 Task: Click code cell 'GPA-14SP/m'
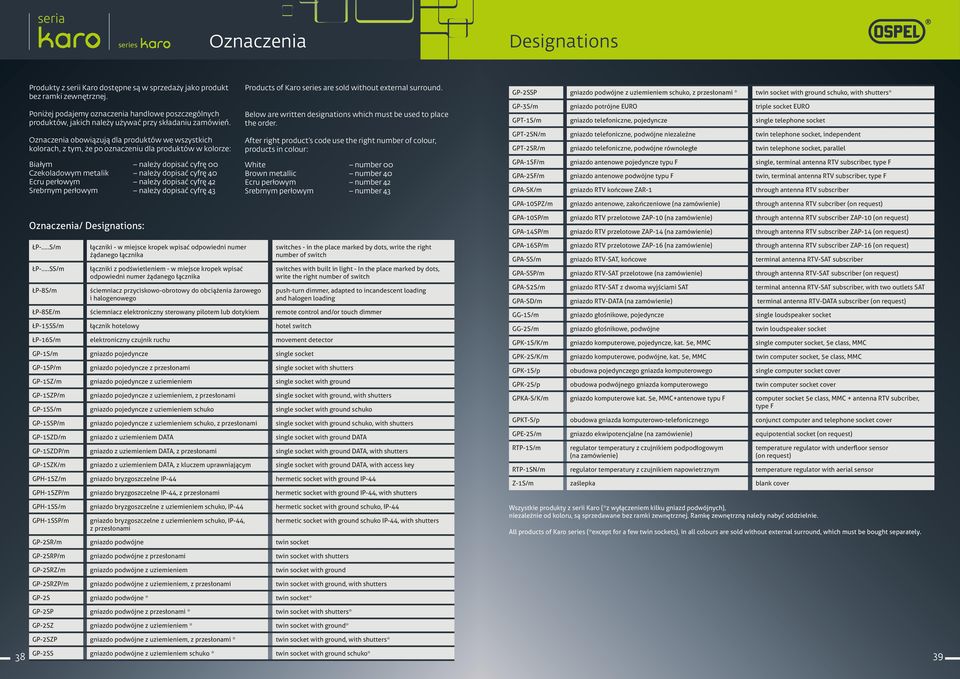point(536,231)
